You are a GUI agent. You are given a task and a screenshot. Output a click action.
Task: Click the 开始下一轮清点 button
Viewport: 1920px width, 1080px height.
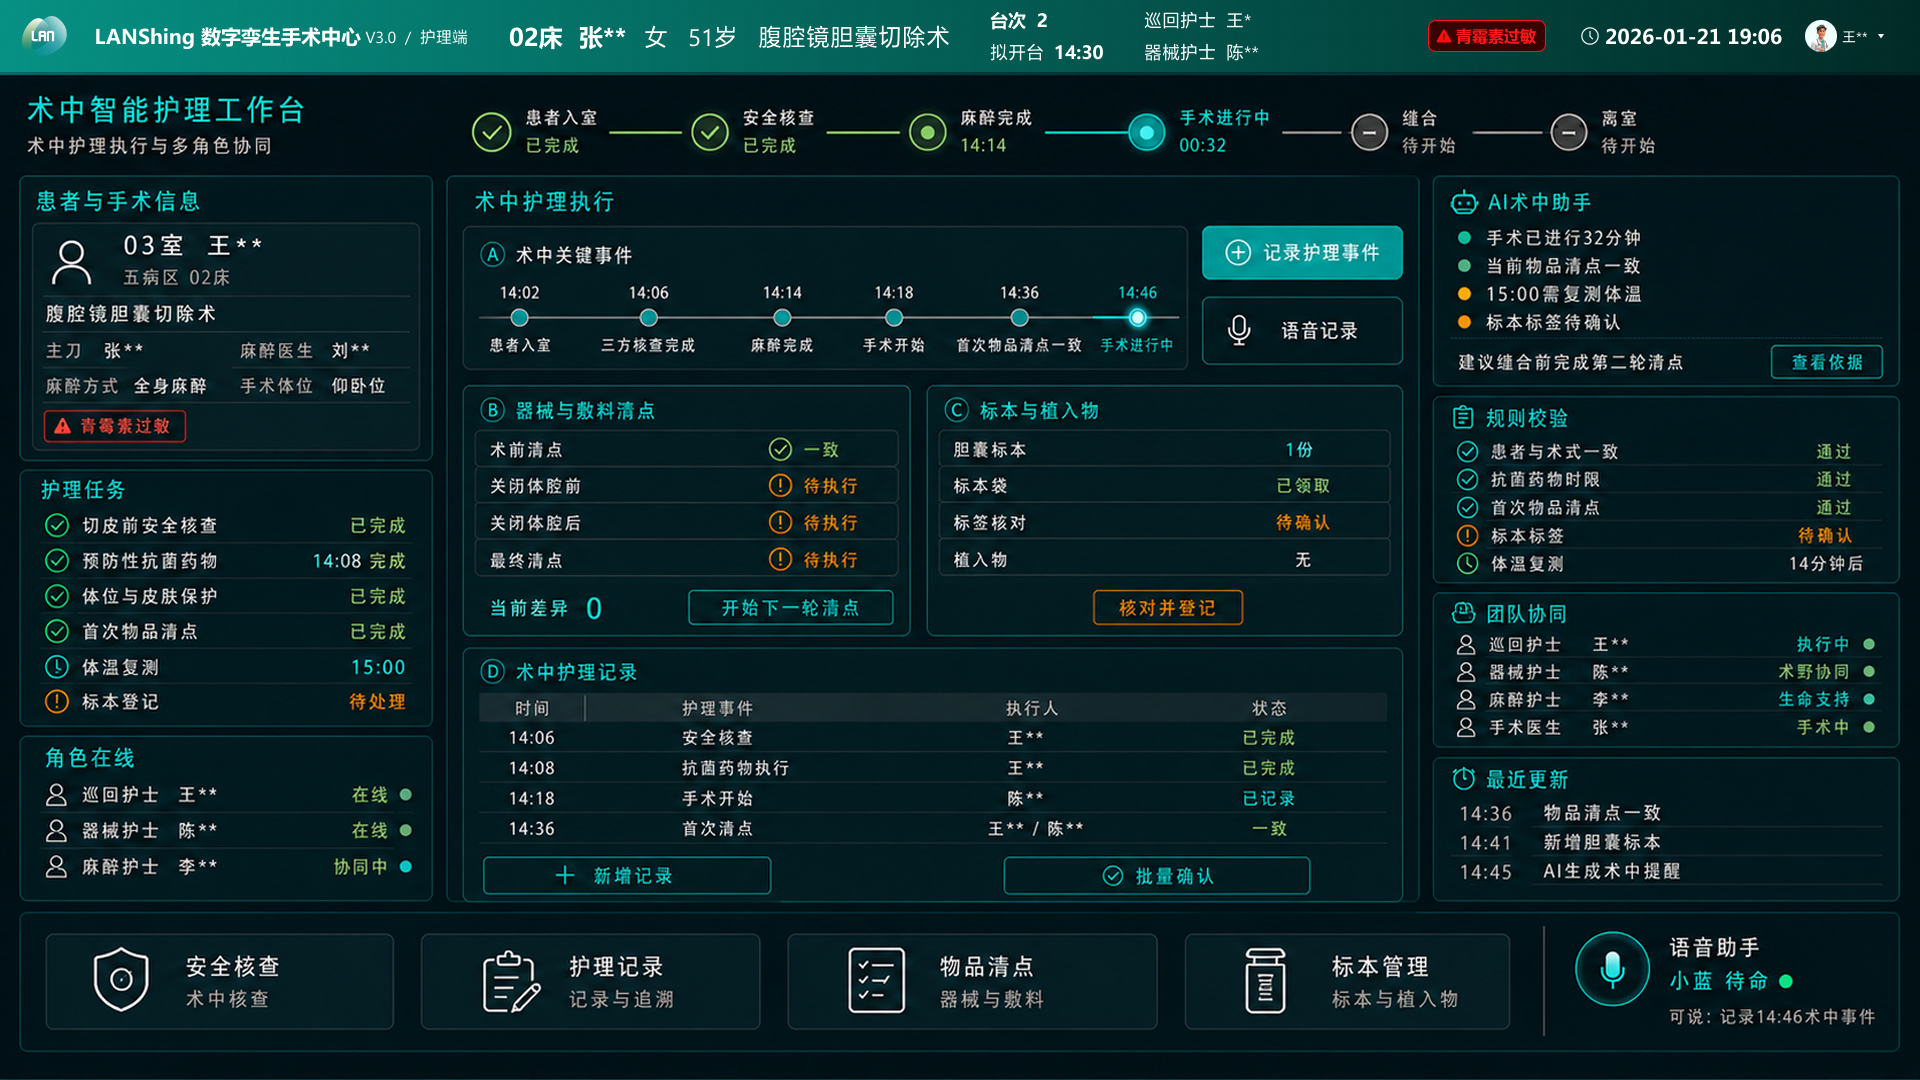[x=790, y=608]
